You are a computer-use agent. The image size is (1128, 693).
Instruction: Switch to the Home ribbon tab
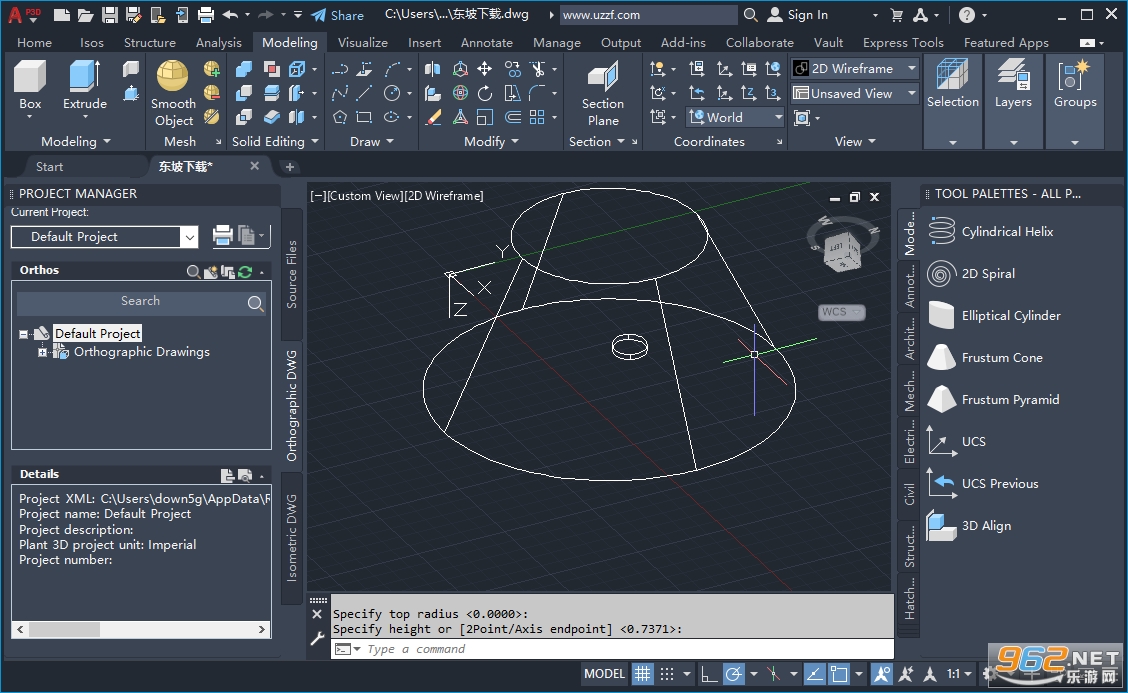[35, 42]
